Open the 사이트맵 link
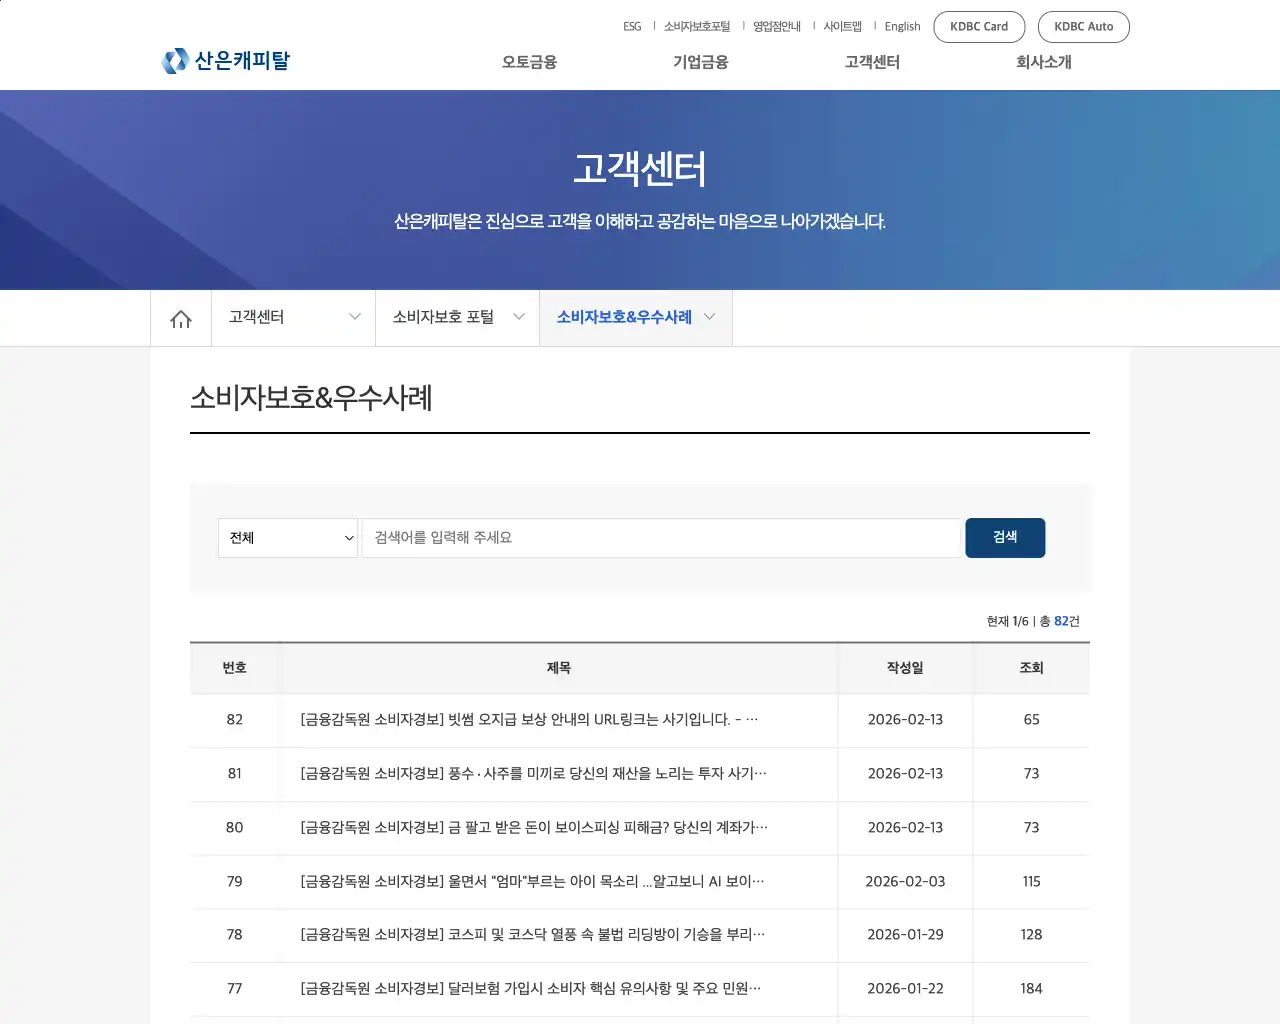 click(841, 26)
